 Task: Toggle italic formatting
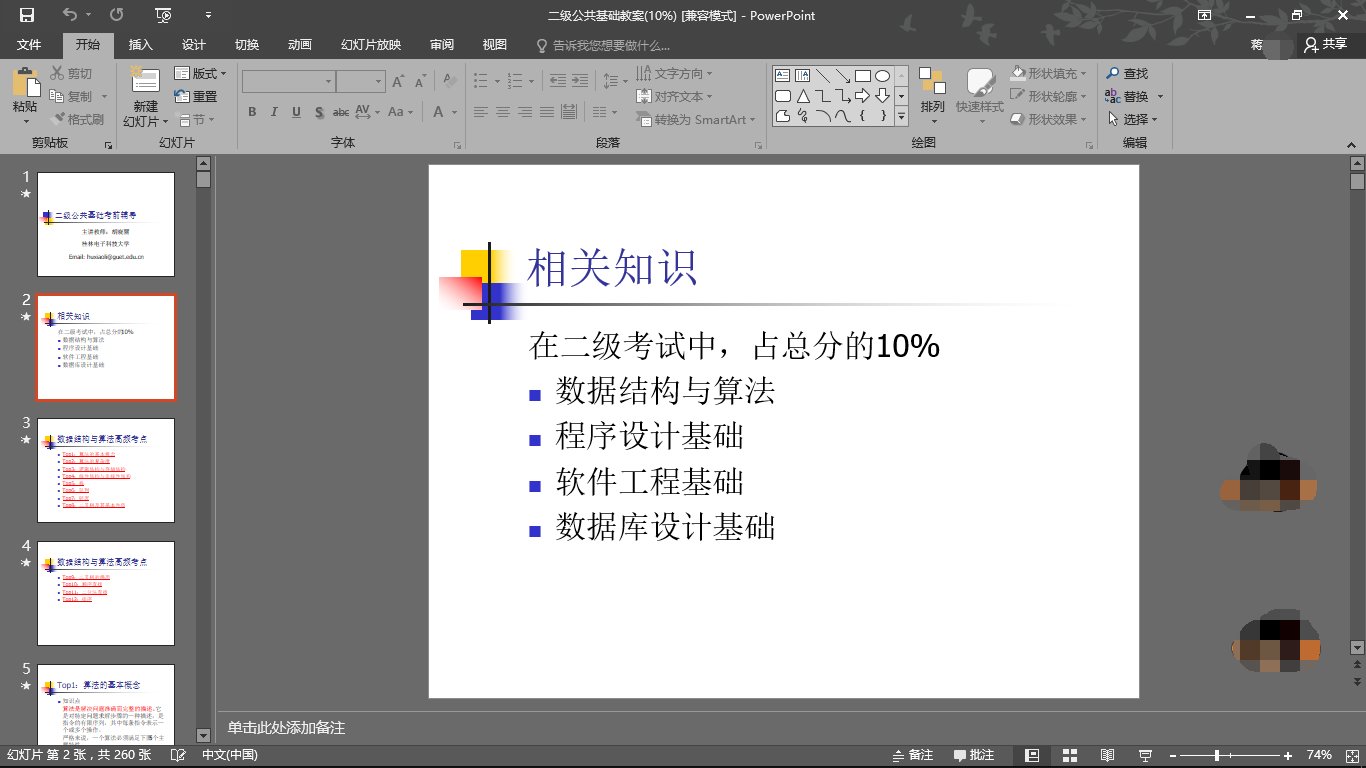273,112
